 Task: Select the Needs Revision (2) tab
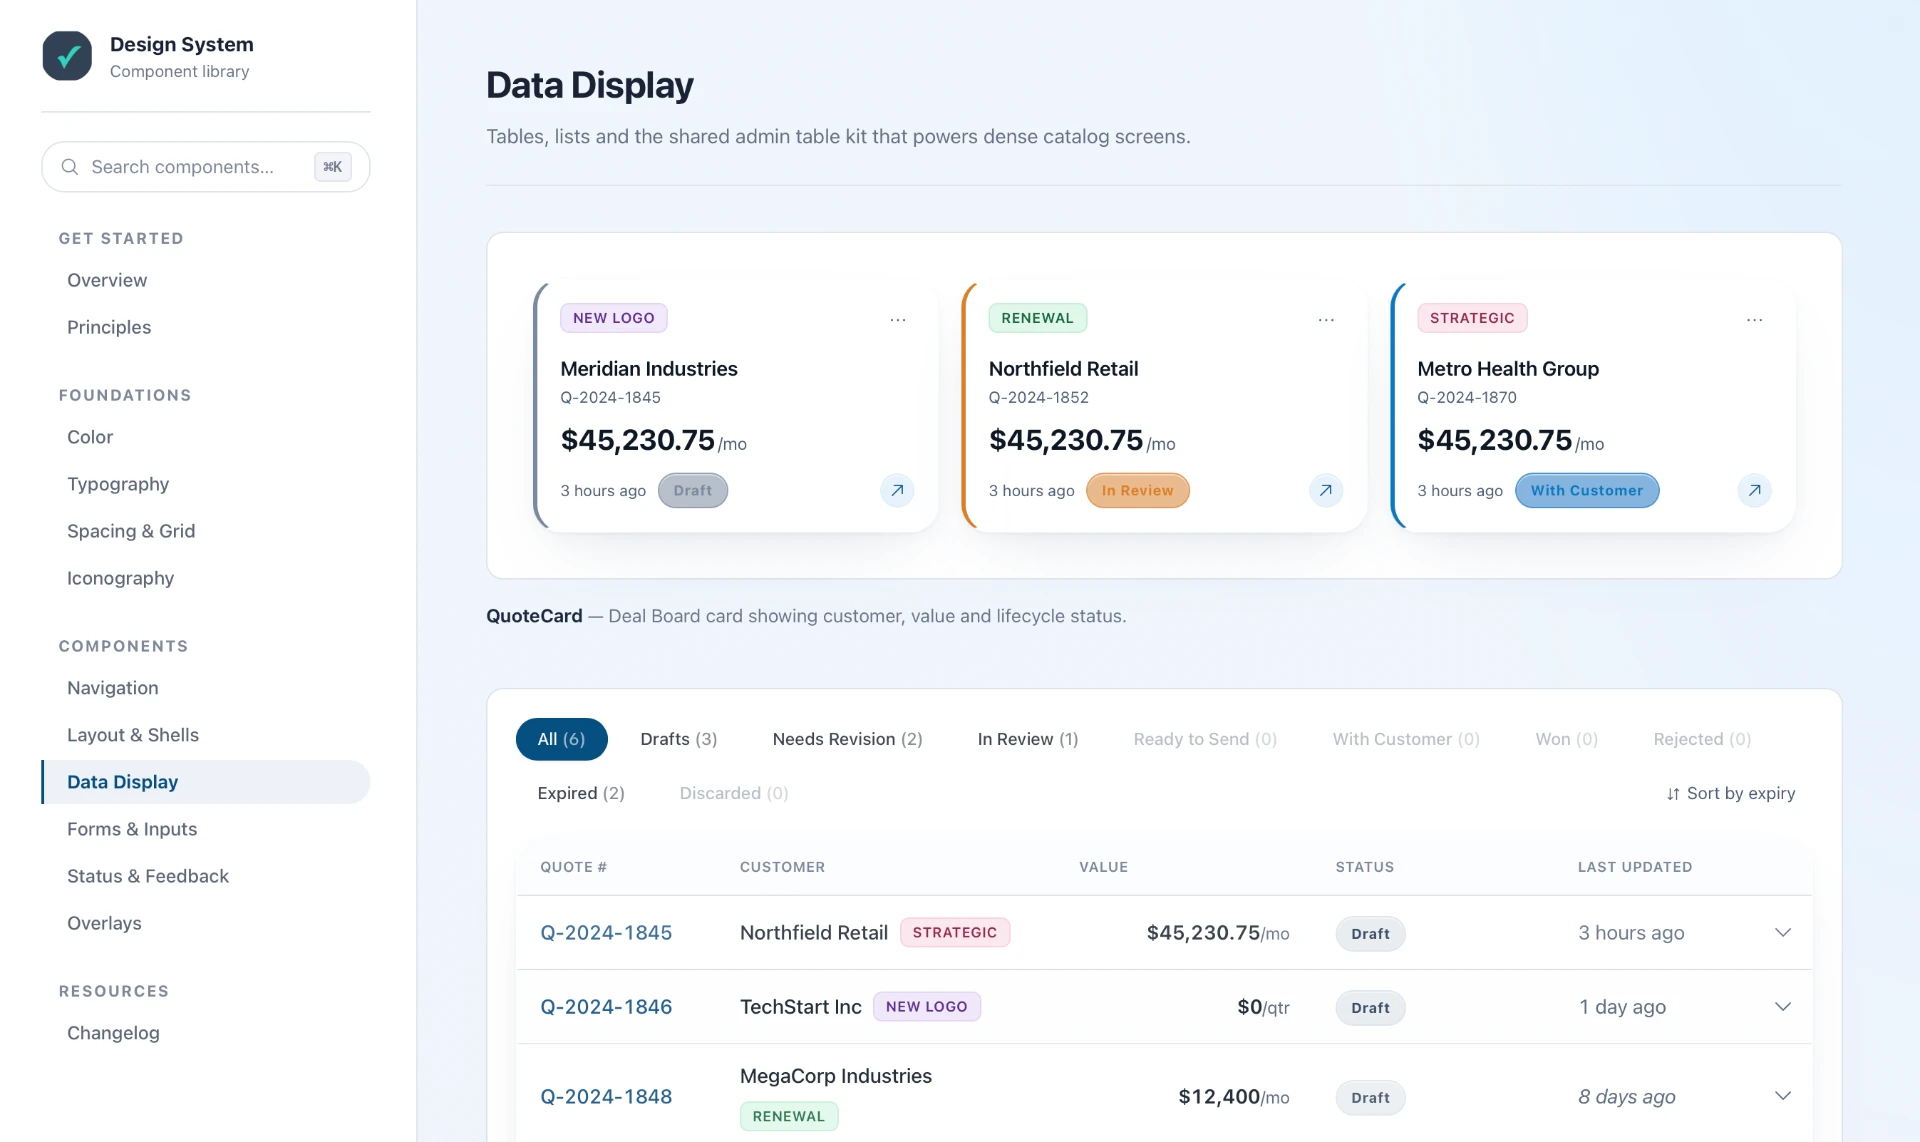tap(847, 739)
